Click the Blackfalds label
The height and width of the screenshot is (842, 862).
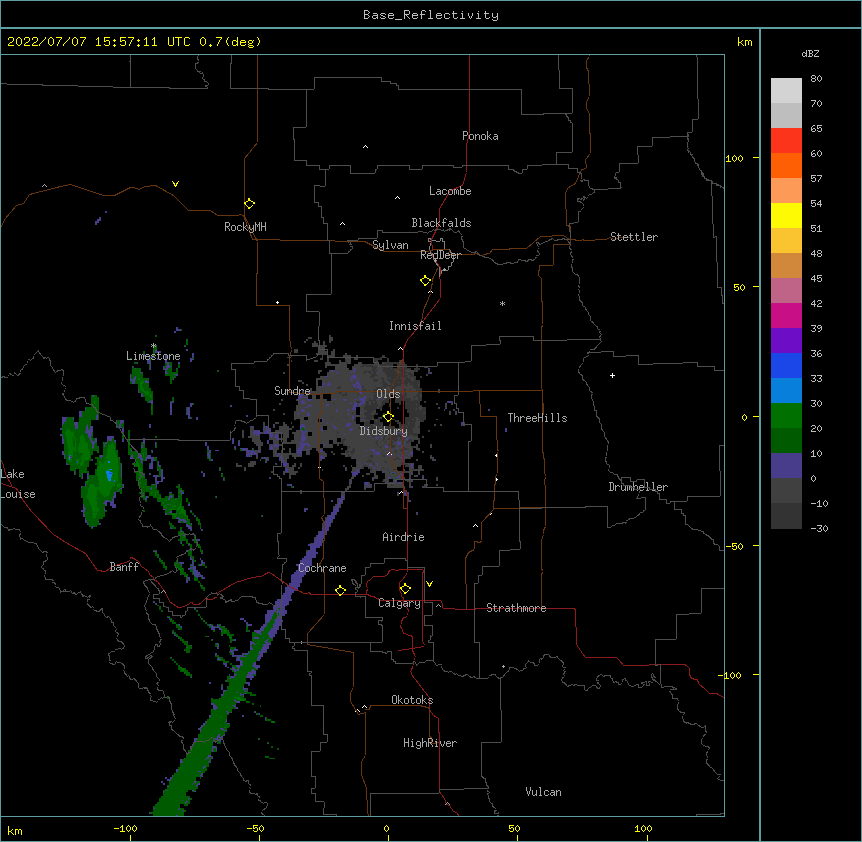click(x=441, y=223)
